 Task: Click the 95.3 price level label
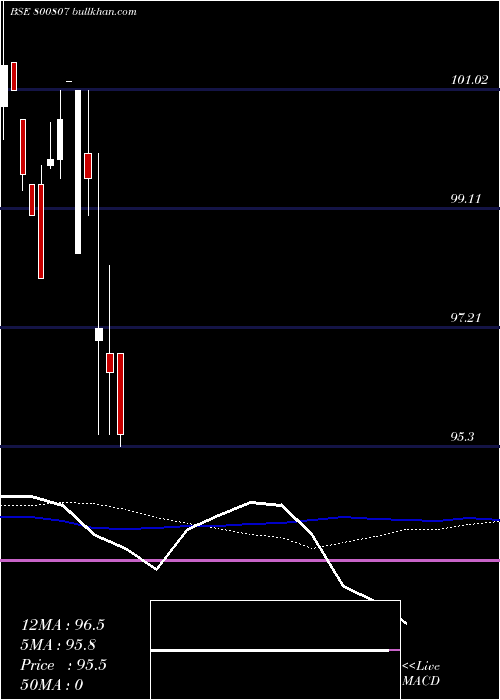462,437
